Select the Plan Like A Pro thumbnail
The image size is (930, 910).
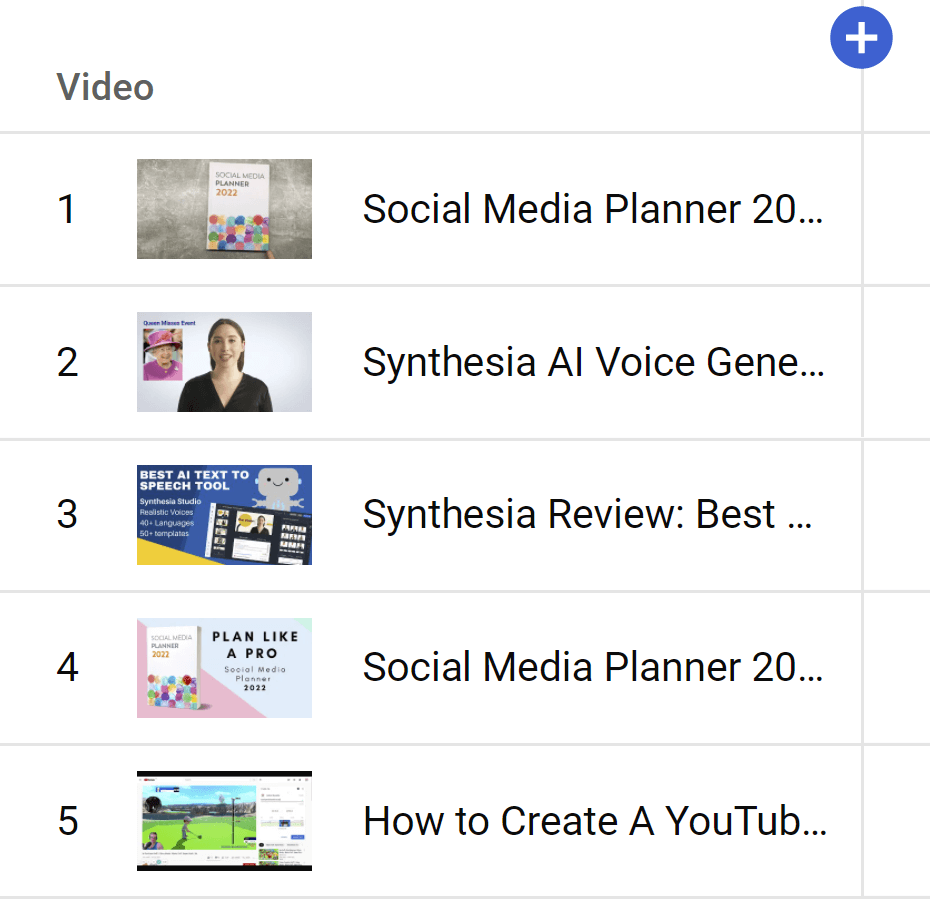click(223, 667)
